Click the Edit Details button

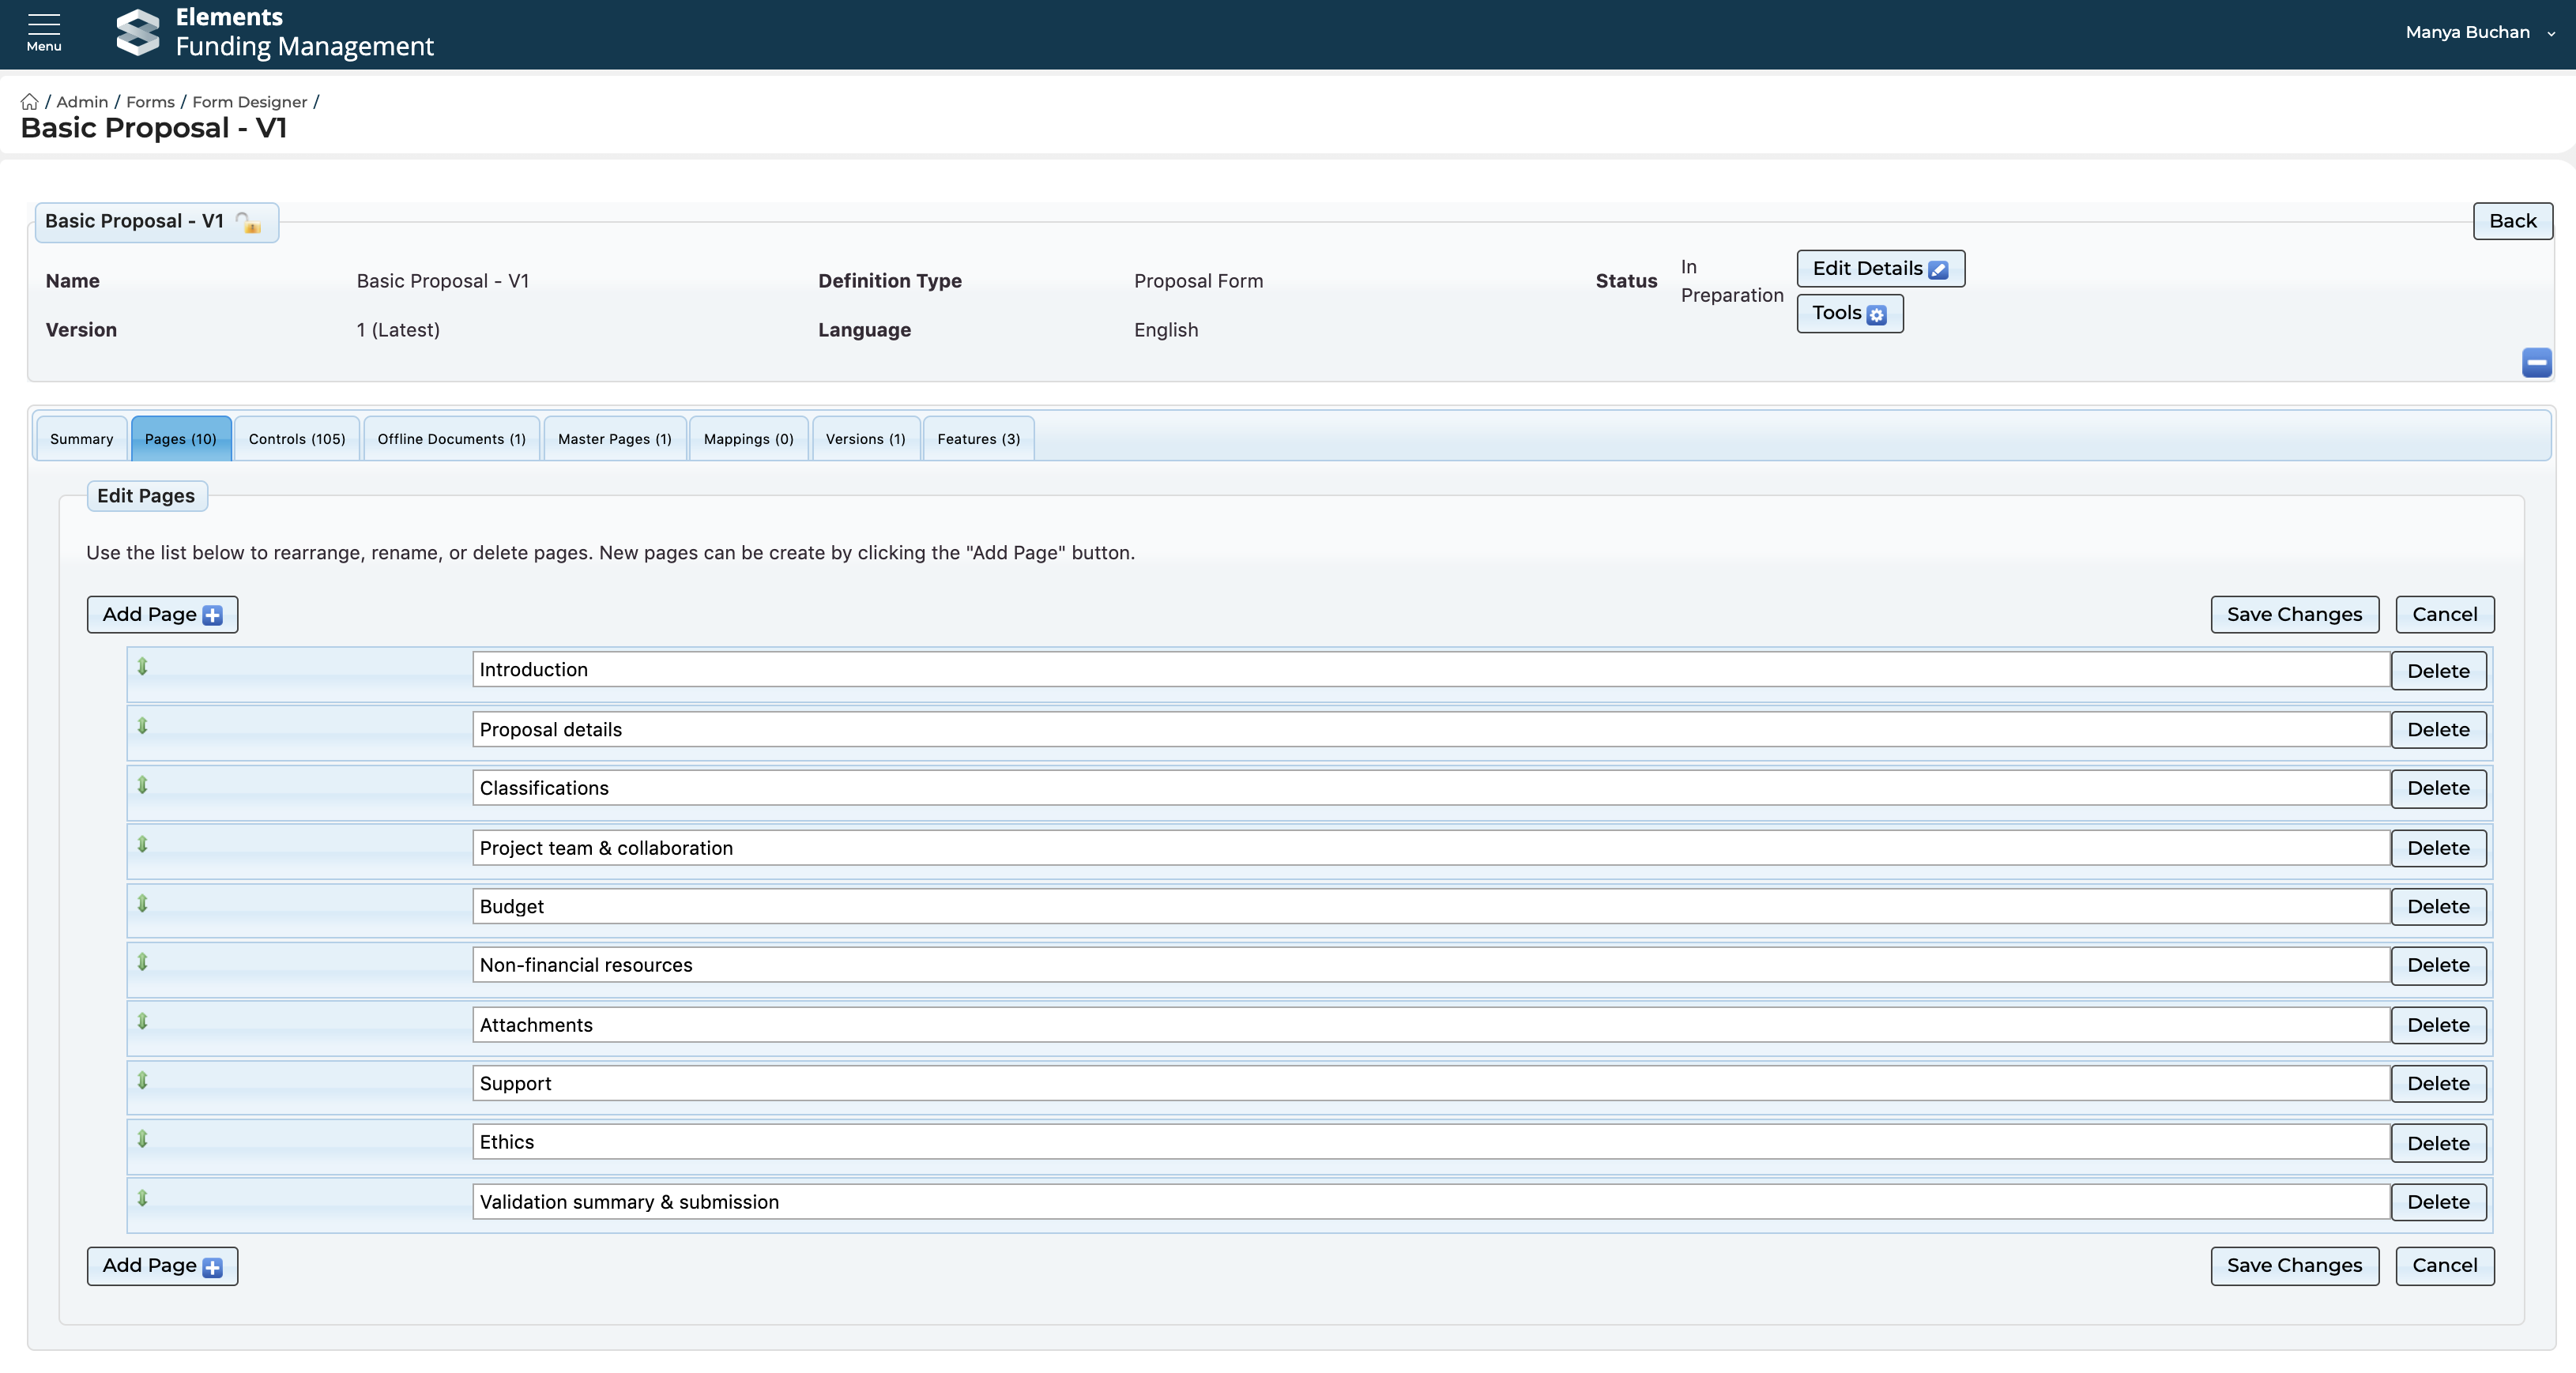click(x=1879, y=268)
